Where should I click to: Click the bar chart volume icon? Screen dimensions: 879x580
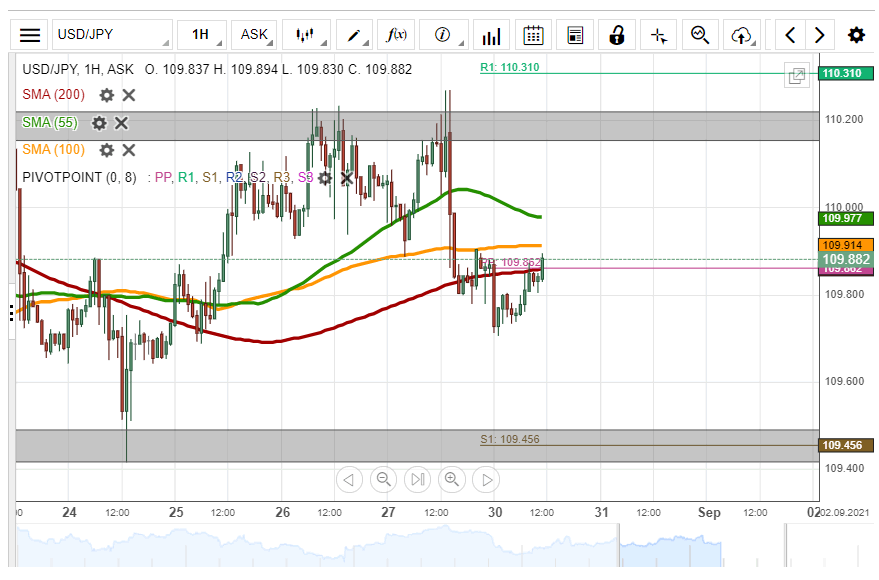(491, 36)
